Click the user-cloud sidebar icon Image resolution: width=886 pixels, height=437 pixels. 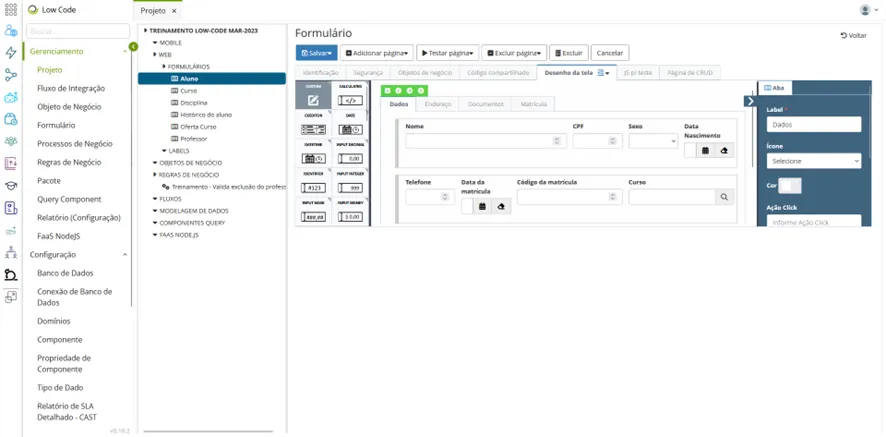pyautogui.click(x=11, y=31)
